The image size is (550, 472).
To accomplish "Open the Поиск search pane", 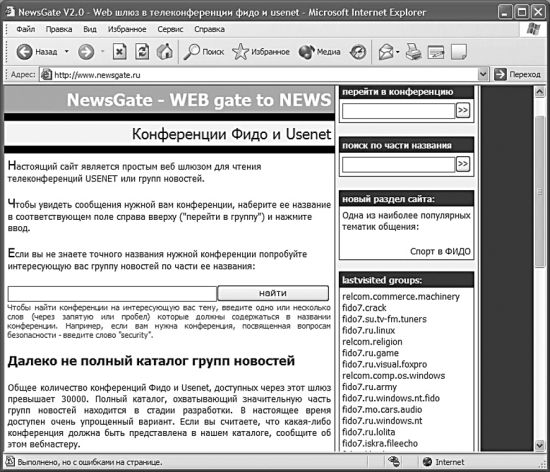I will (204, 52).
